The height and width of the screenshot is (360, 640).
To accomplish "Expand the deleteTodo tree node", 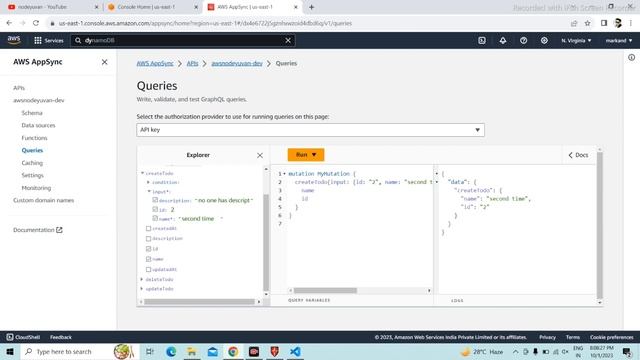I will pos(142,279).
